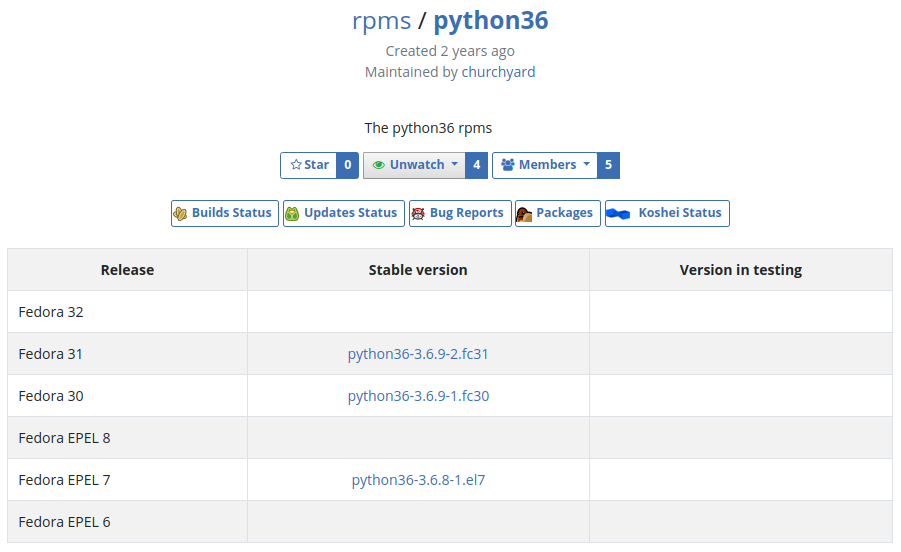Open the Unwatch dropdown arrow
Viewport: 901px width, 552px height.
coord(455,164)
